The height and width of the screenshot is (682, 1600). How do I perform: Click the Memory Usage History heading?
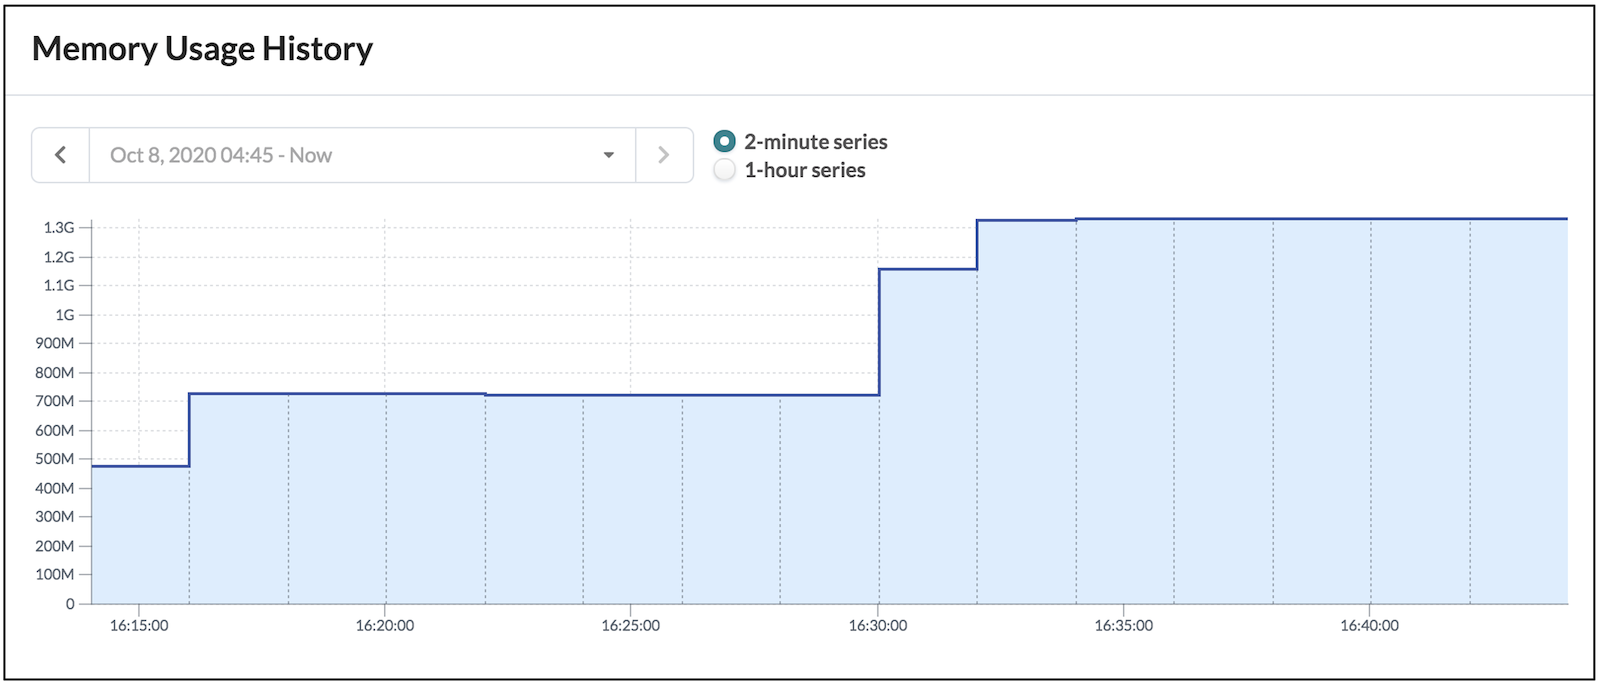click(x=202, y=48)
